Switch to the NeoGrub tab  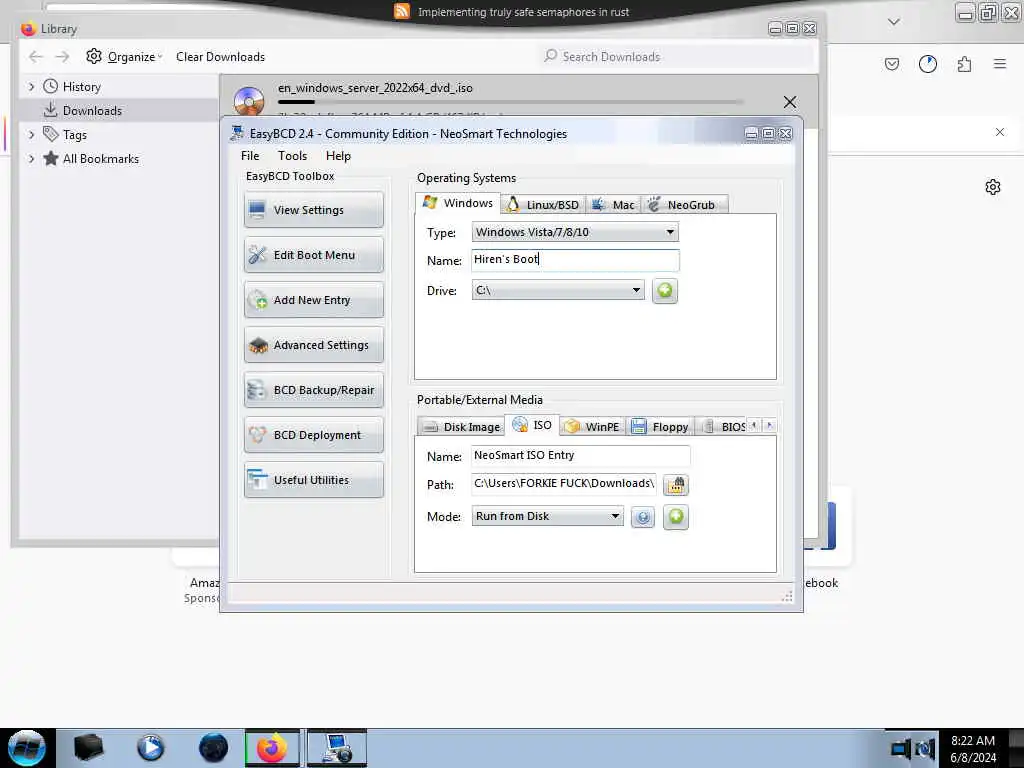[684, 205]
